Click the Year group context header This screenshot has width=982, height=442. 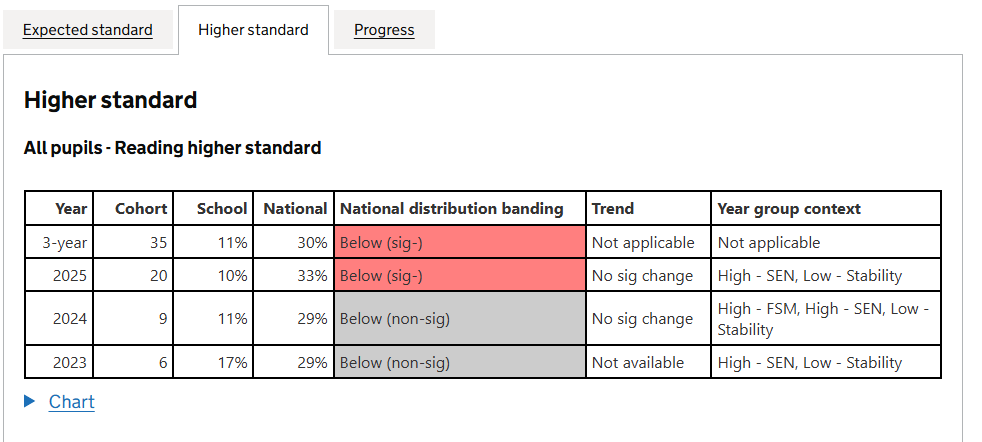pos(789,209)
